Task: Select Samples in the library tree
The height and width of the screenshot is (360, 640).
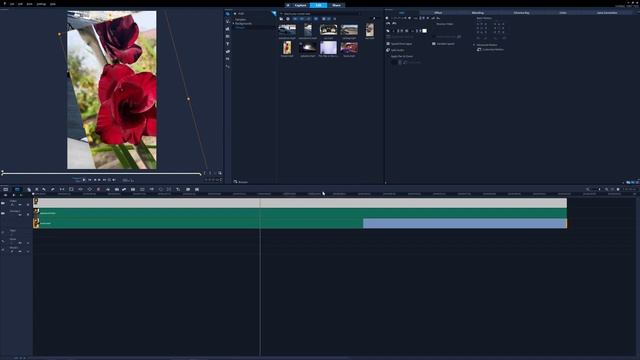Action: pyautogui.click(x=240, y=20)
